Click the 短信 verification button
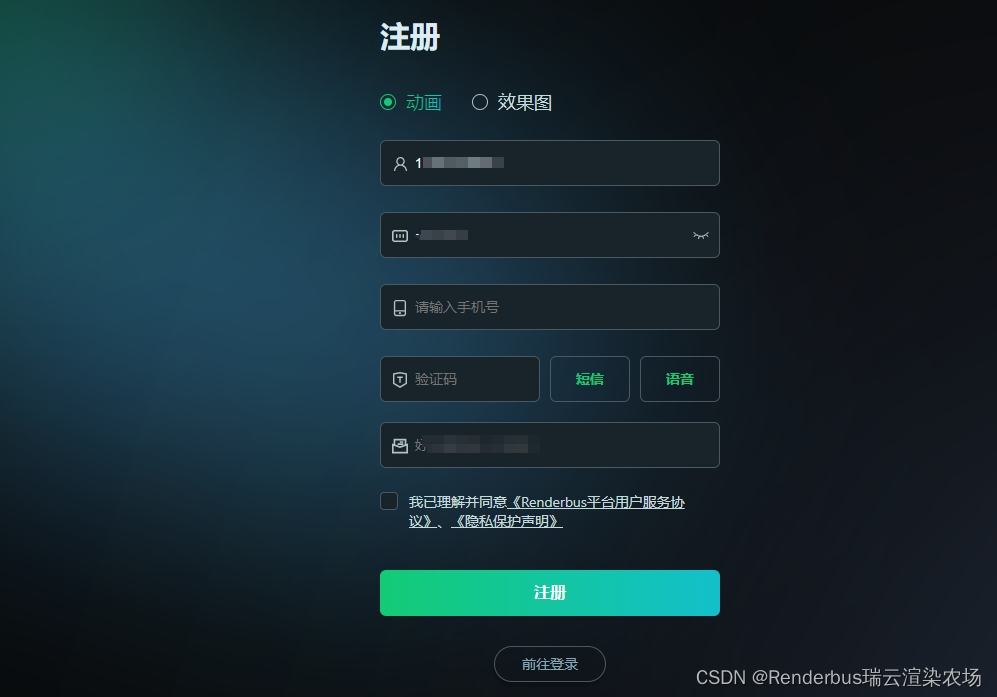The width and height of the screenshot is (997, 697). coord(589,379)
